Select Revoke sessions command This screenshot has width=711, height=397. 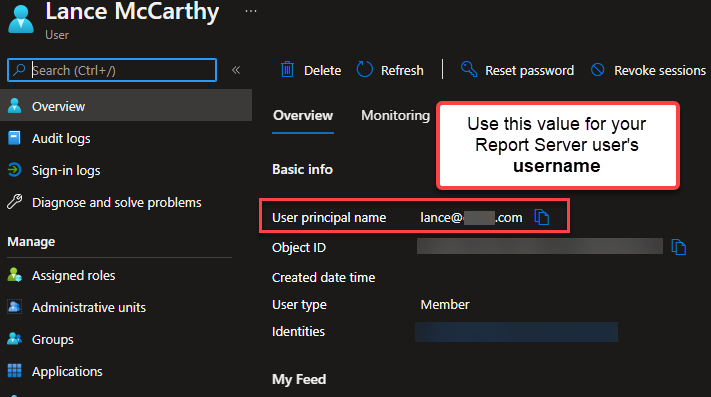pyautogui.click(x=660, y=71)
